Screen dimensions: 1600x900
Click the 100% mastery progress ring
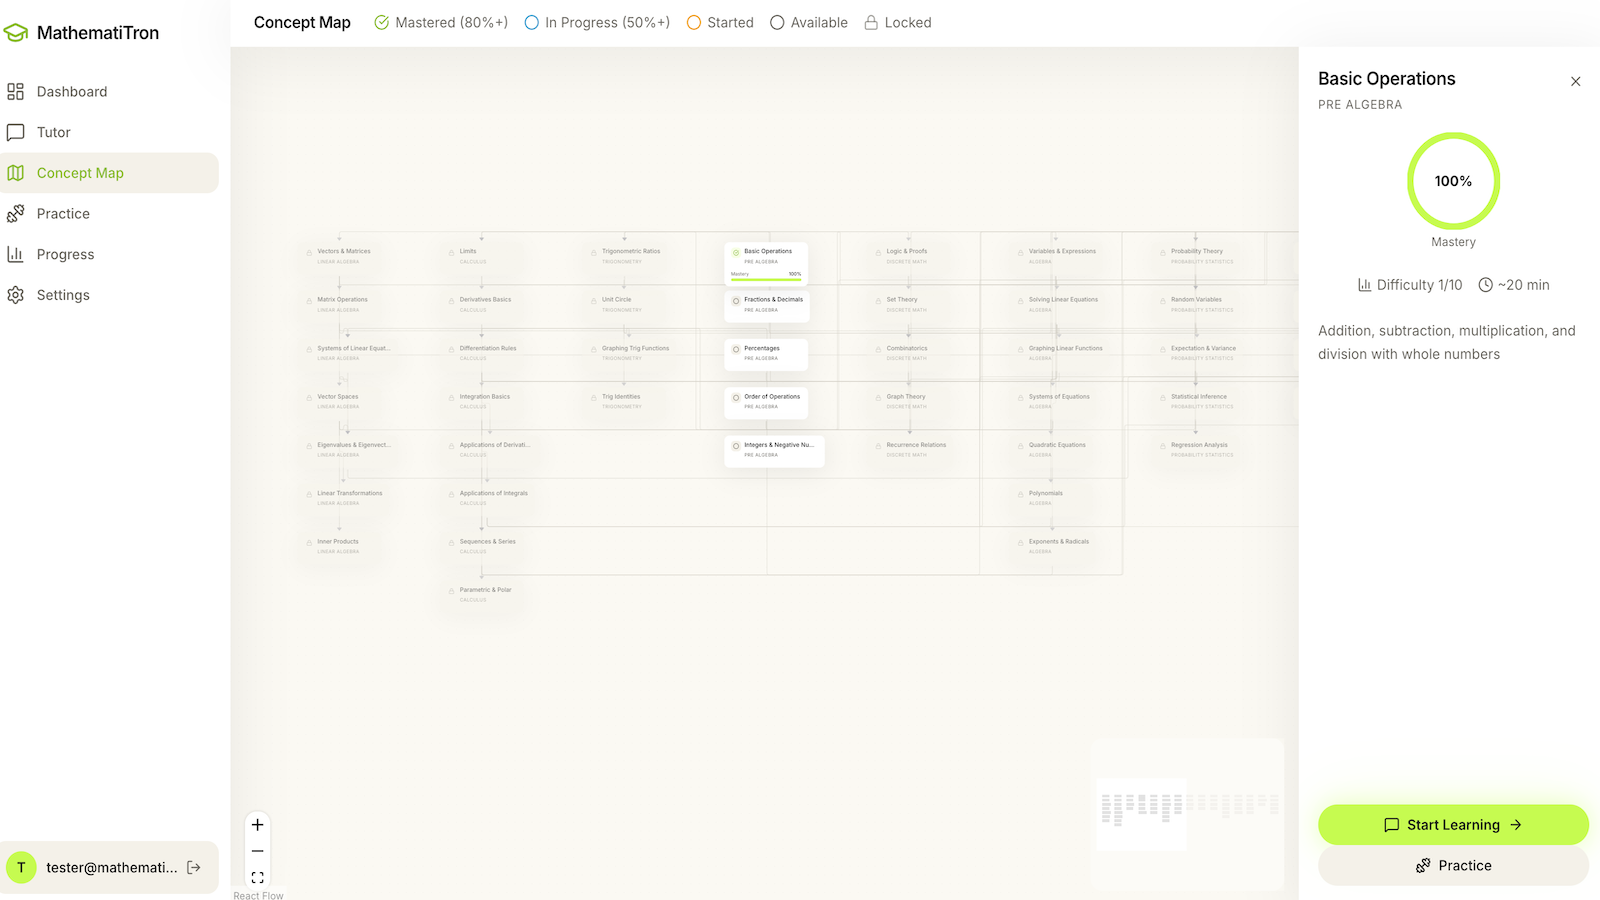pyautogui.click(x=1452, y=181)
